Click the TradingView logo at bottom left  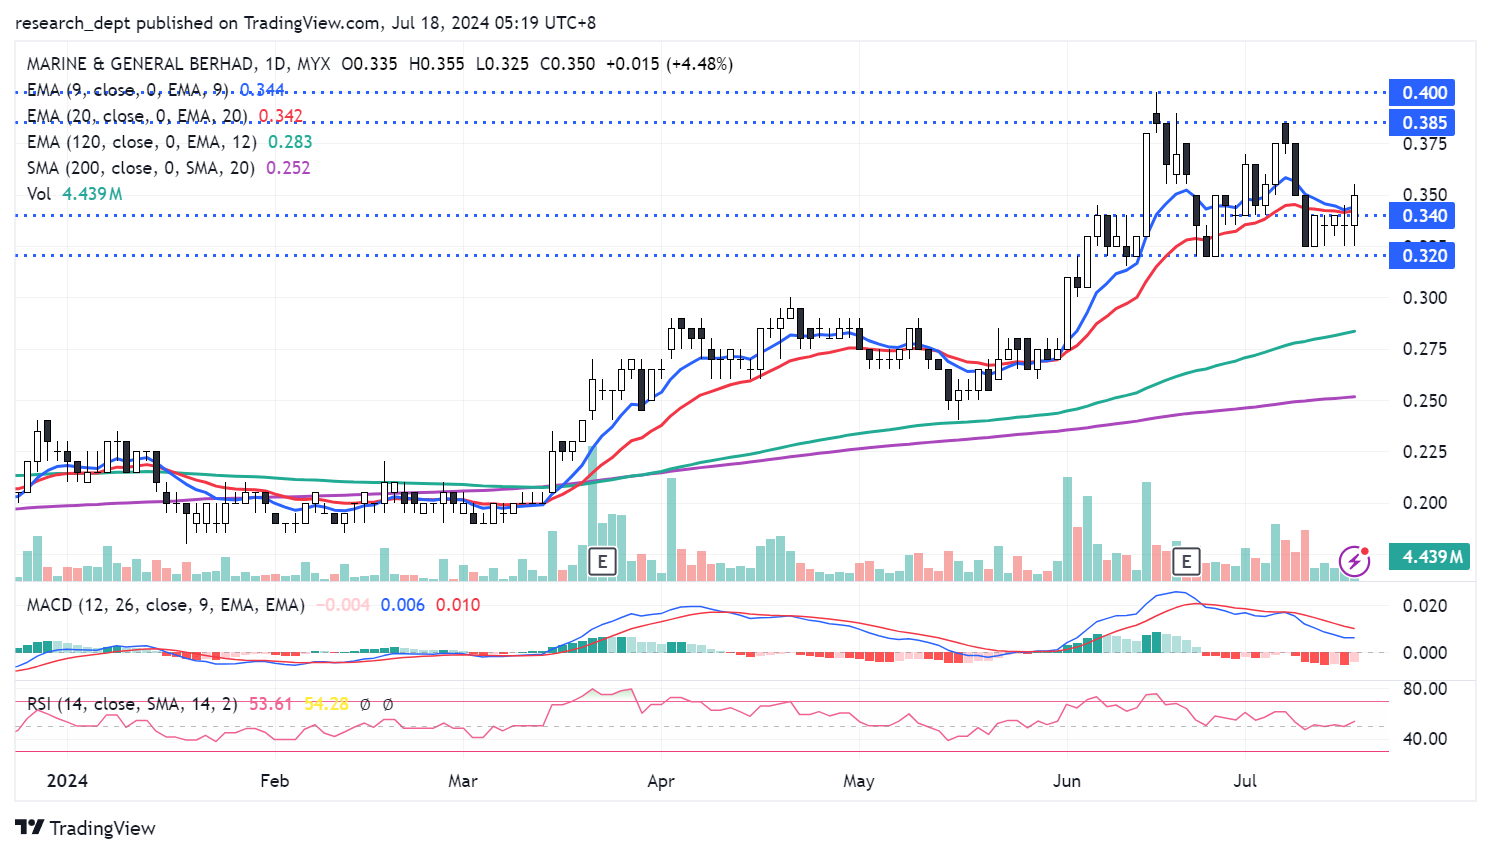pyautogui.click(x=86, y=828)
